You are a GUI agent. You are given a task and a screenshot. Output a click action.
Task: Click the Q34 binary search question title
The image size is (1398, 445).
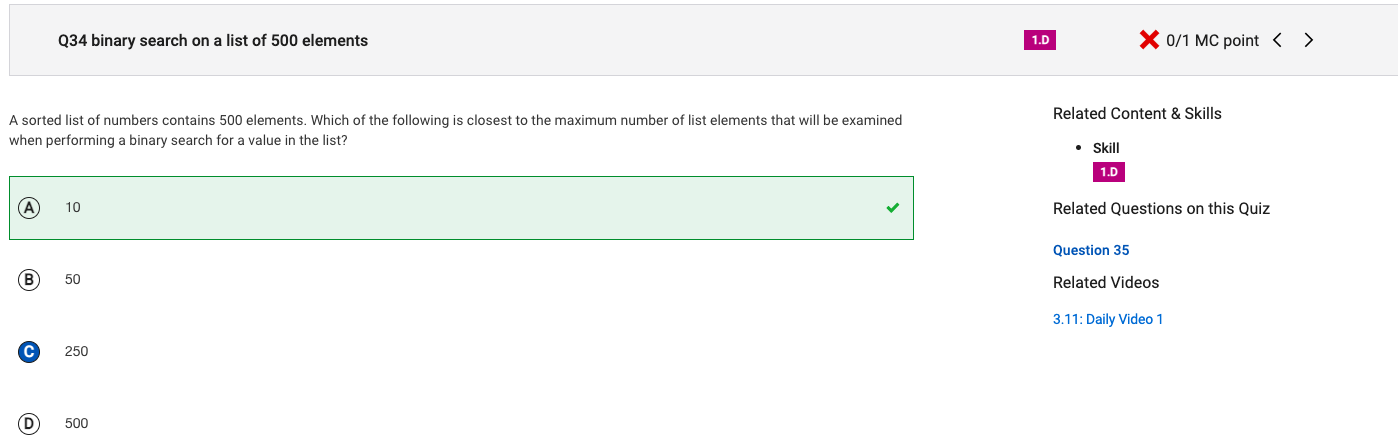tap(213, 40)
